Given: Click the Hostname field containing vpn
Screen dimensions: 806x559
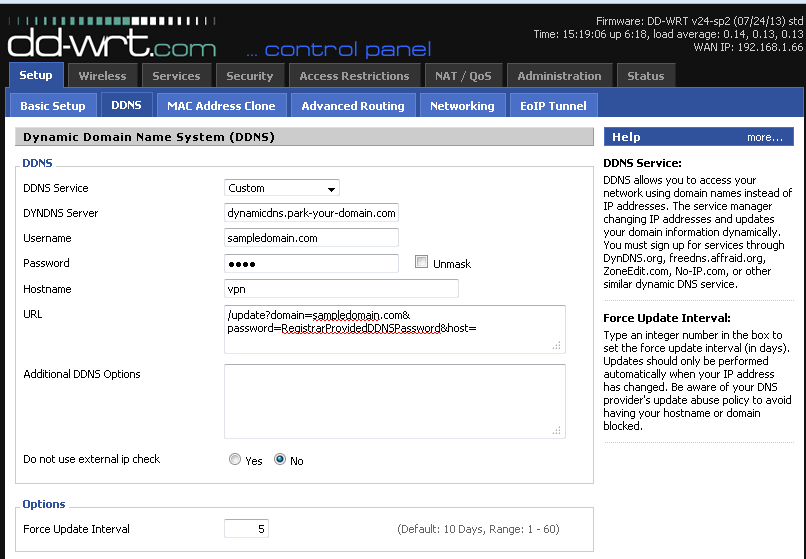Looking at the screenshot, I should pos(341,288).
